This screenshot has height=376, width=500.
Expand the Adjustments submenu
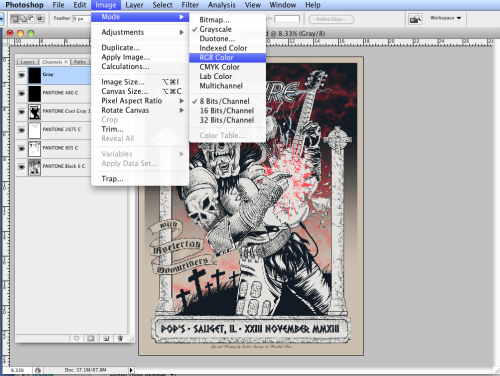(x=140, y=32)
